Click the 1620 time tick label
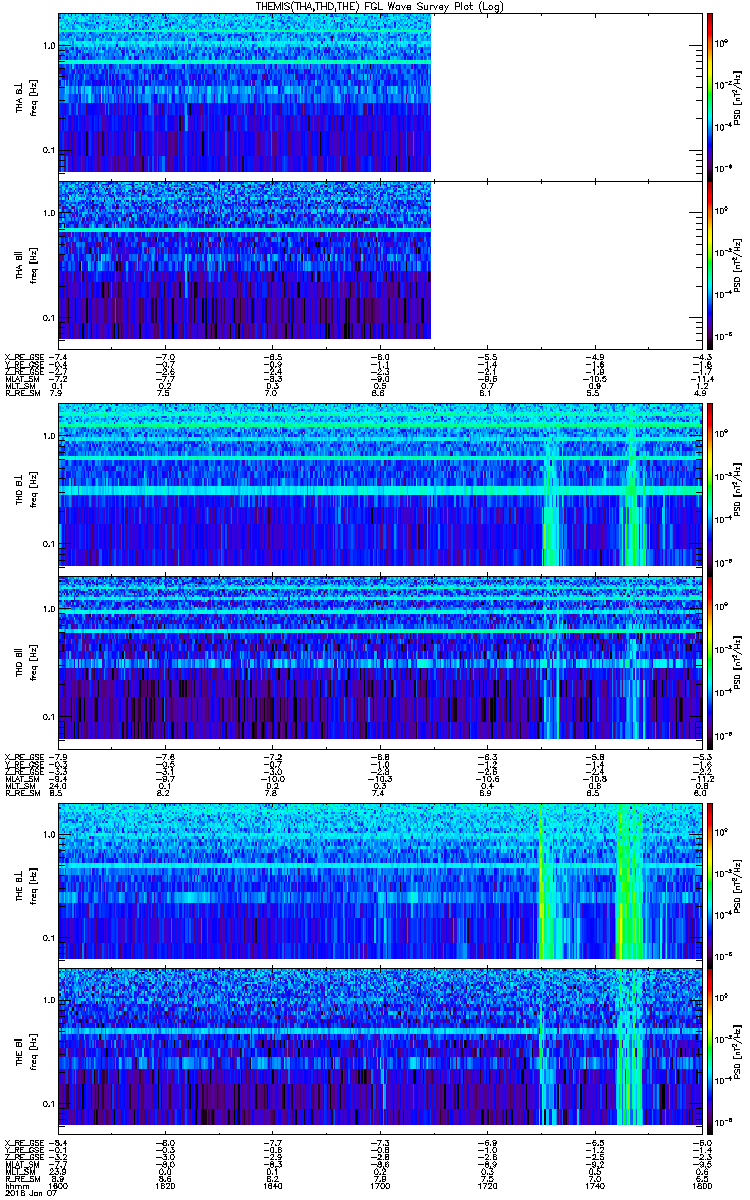 [x=167, y=1185]
